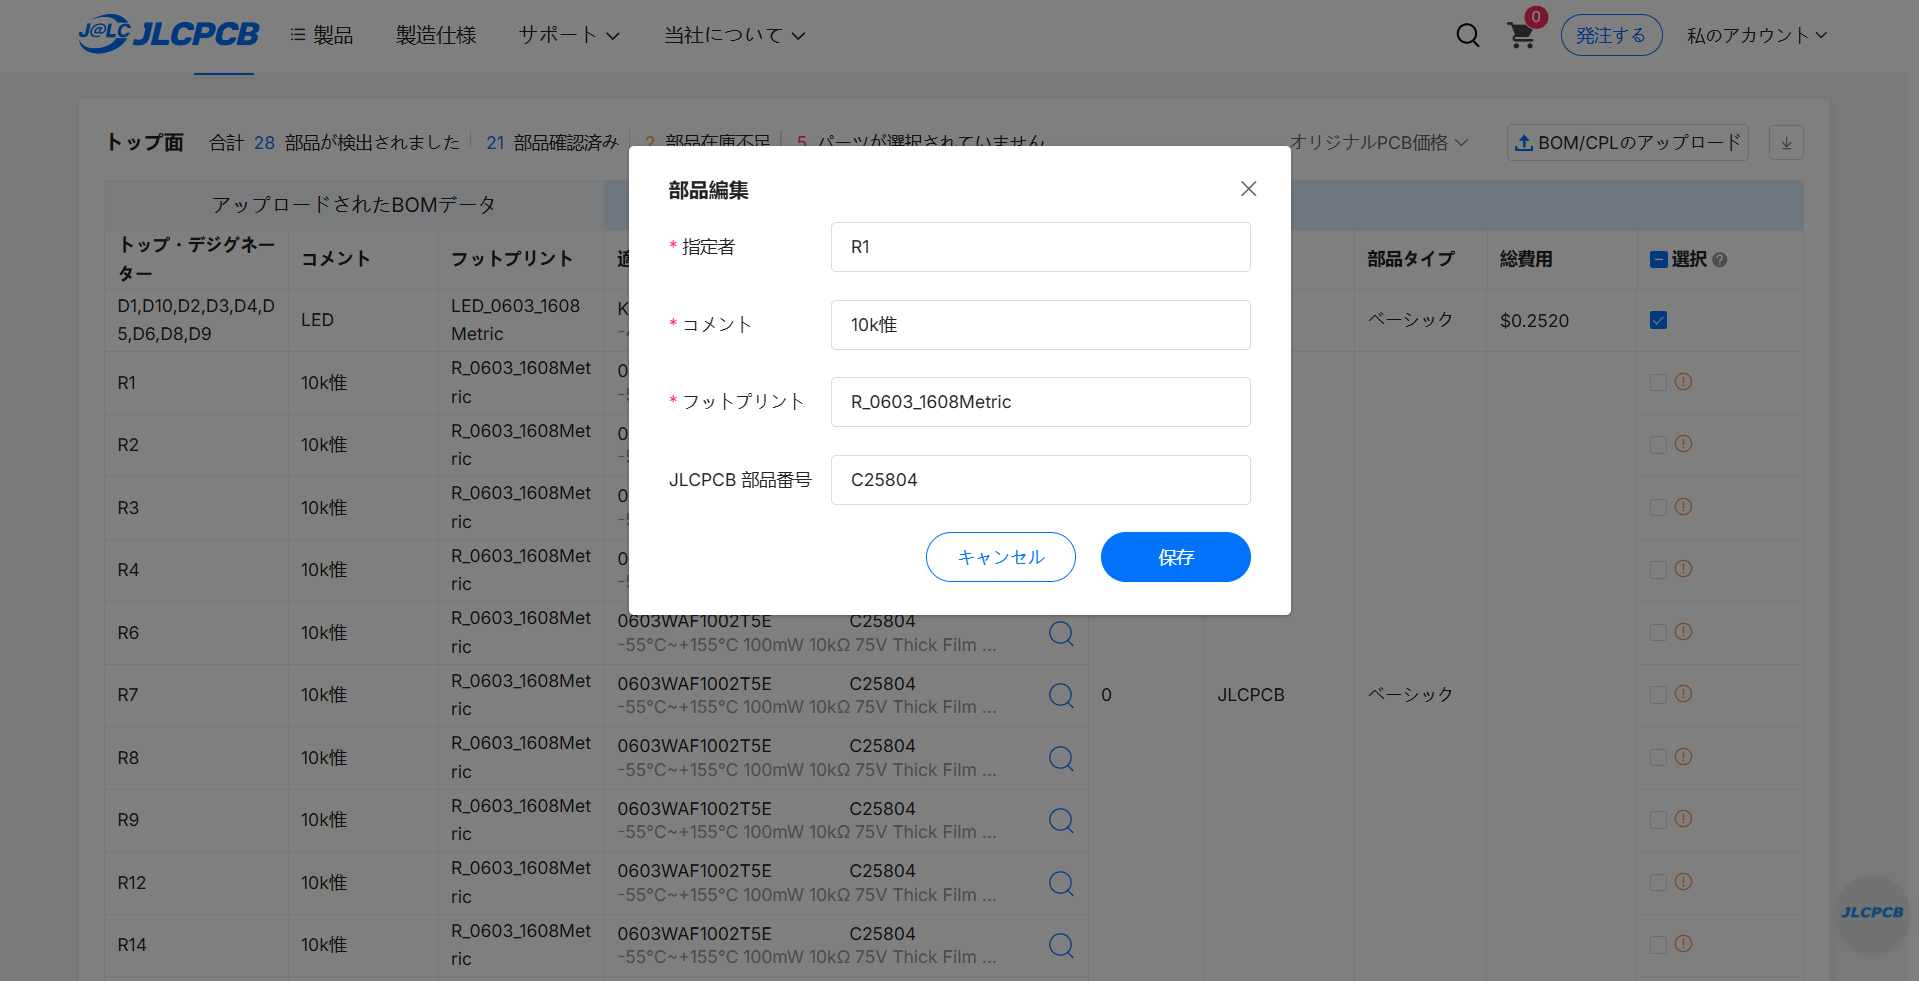Close the 部品編集 dialog

(1248, 189)
